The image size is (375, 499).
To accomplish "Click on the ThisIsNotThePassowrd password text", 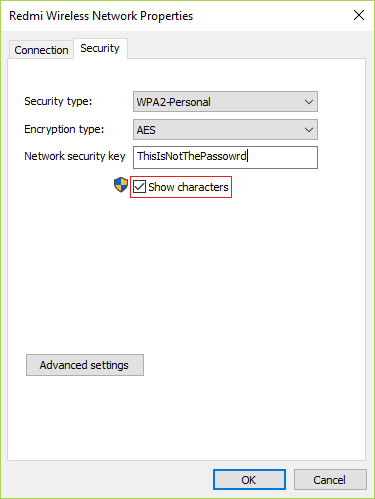I will (192, 156).
